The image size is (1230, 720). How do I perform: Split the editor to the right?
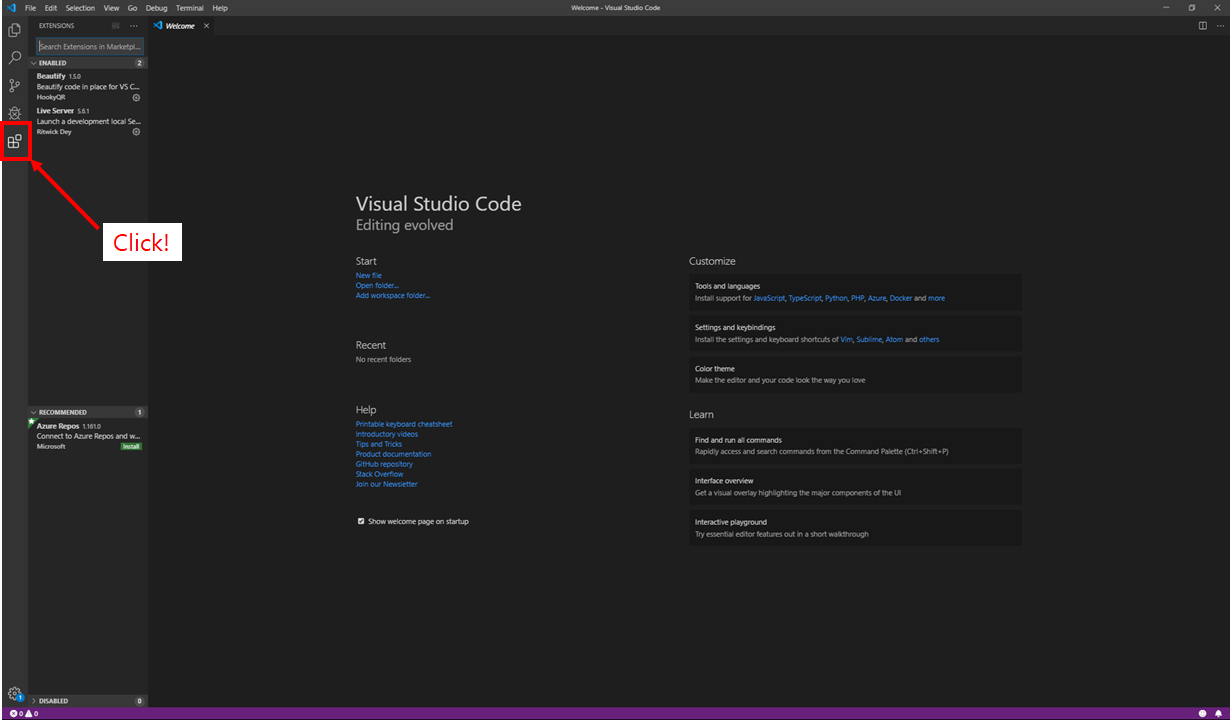(1203, 26)
